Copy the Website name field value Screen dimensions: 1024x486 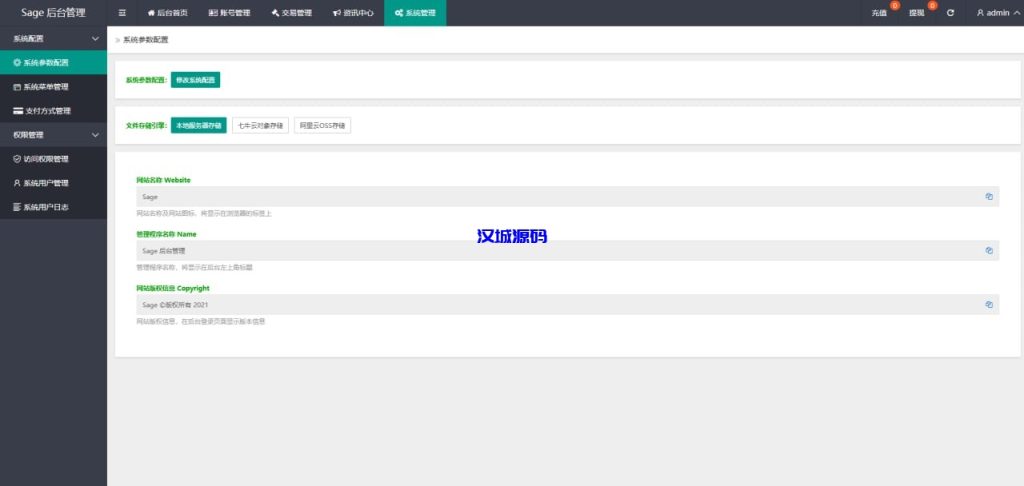click(988, 197)
